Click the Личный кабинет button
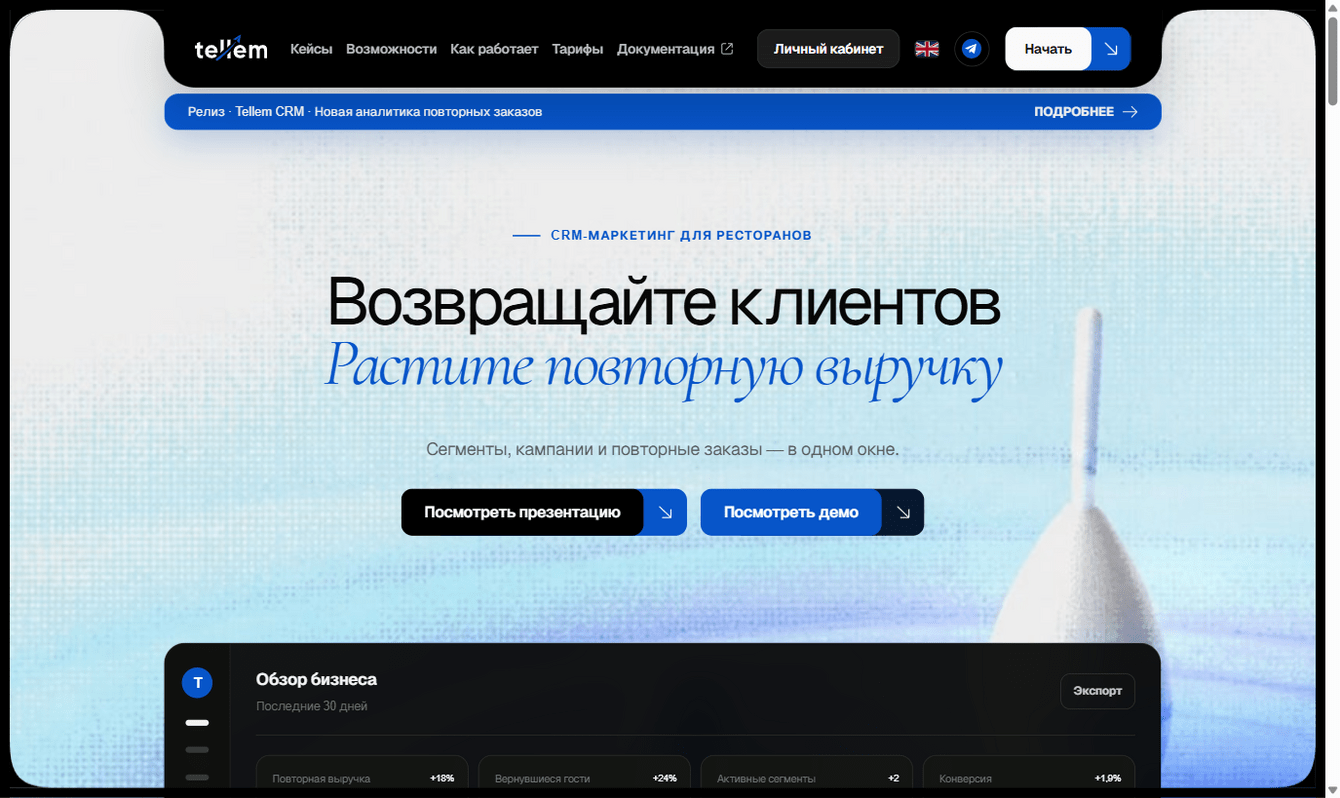Image resolution: width=1340 pixels, height=798 pixels. (828, 49)
